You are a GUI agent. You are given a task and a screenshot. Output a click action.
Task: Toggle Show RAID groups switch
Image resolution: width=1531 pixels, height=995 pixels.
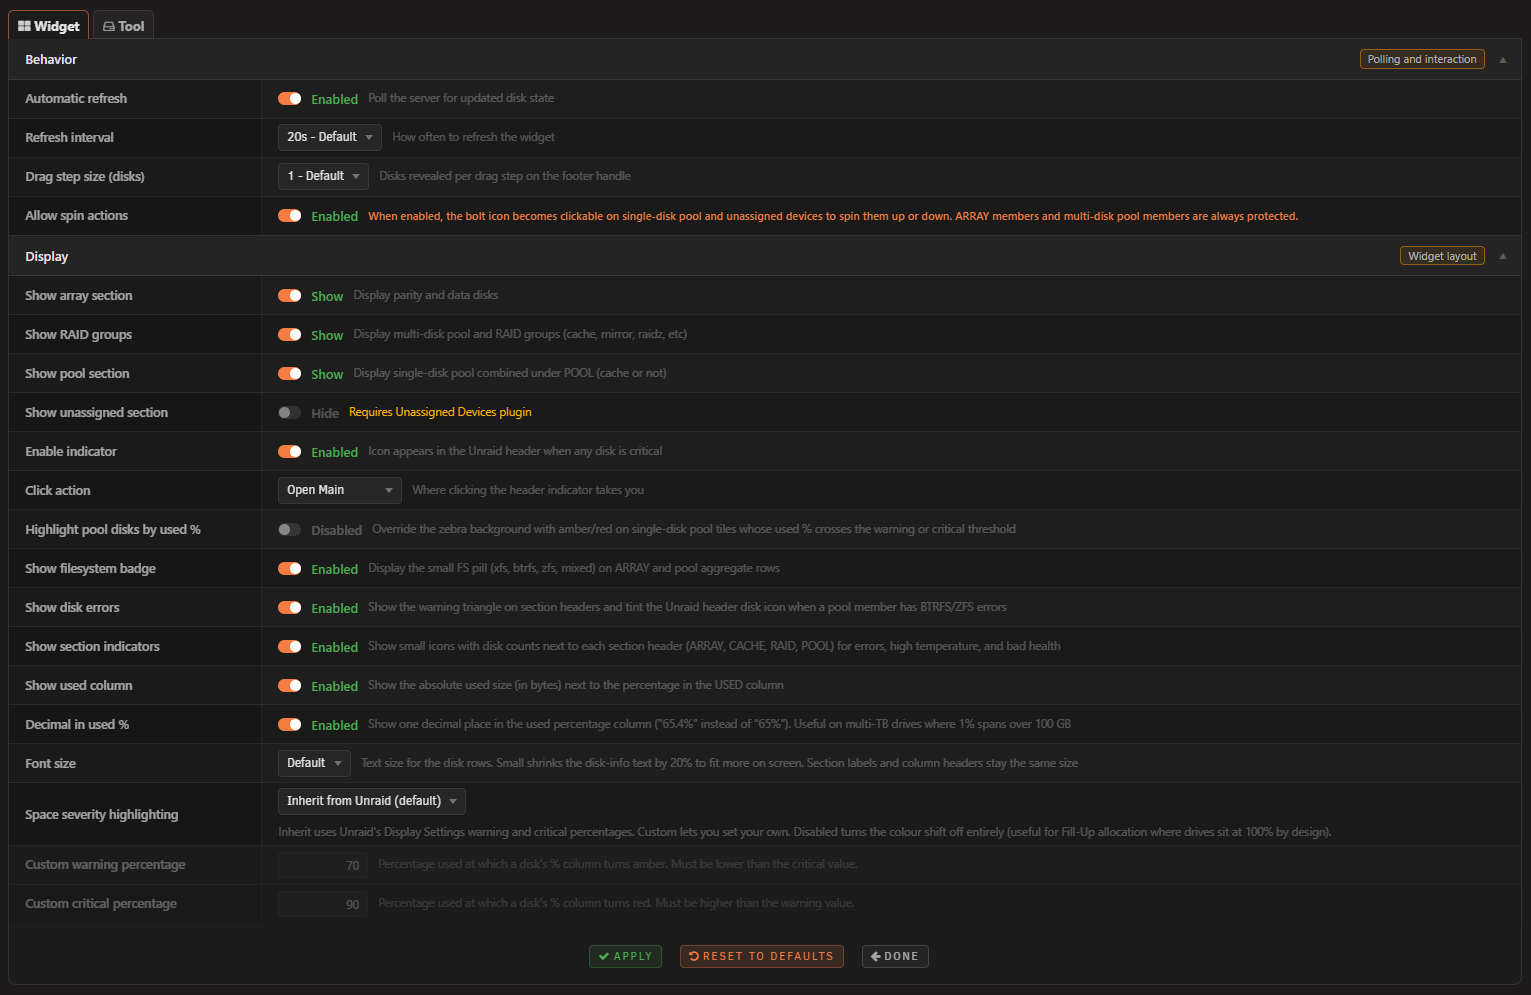(x=290, y=335)
